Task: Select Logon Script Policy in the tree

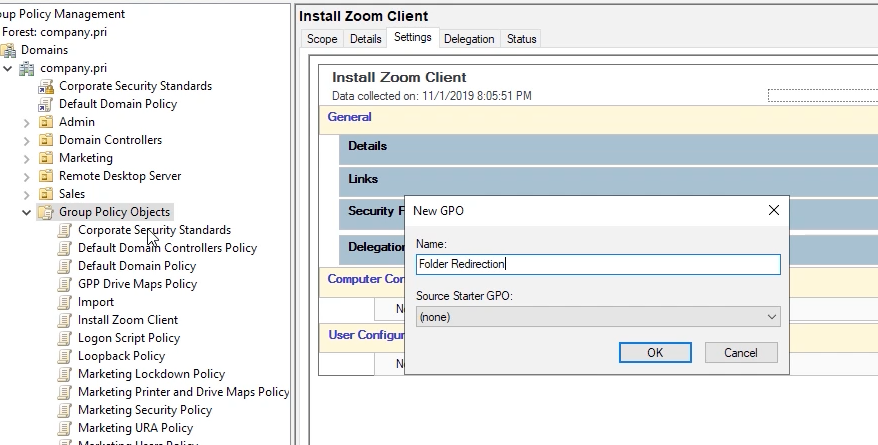Action: 129,338
